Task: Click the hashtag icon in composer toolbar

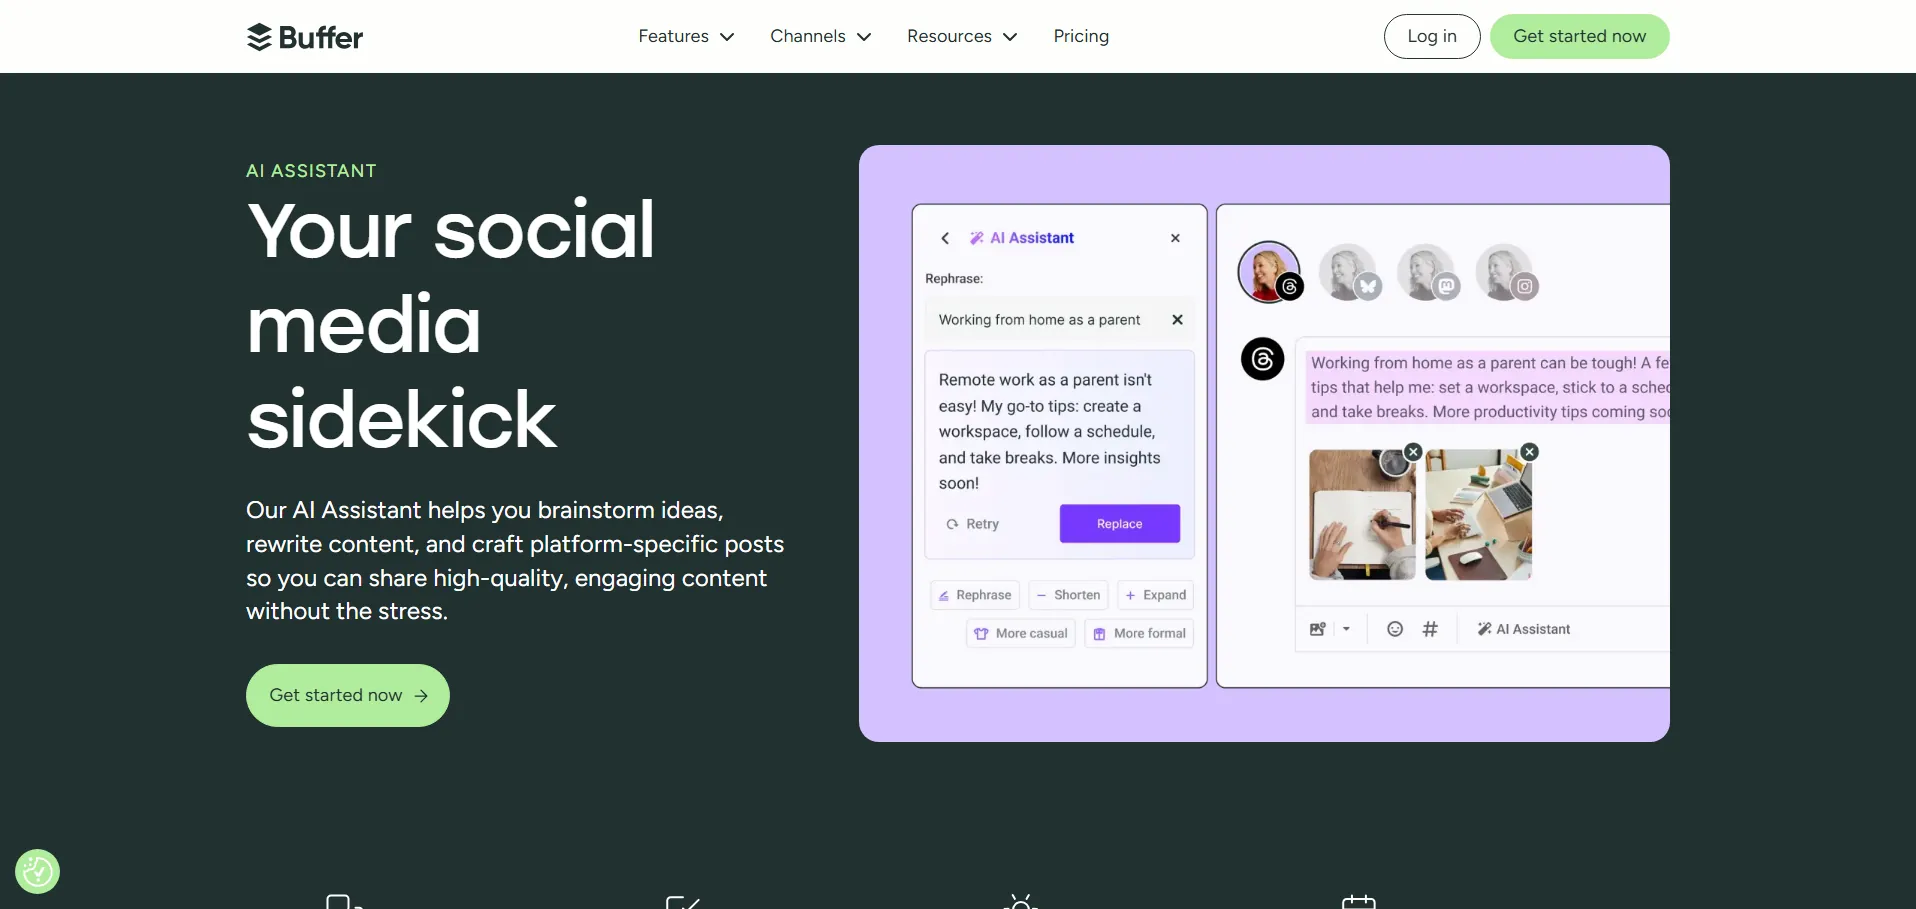Action: point(1430,629)
